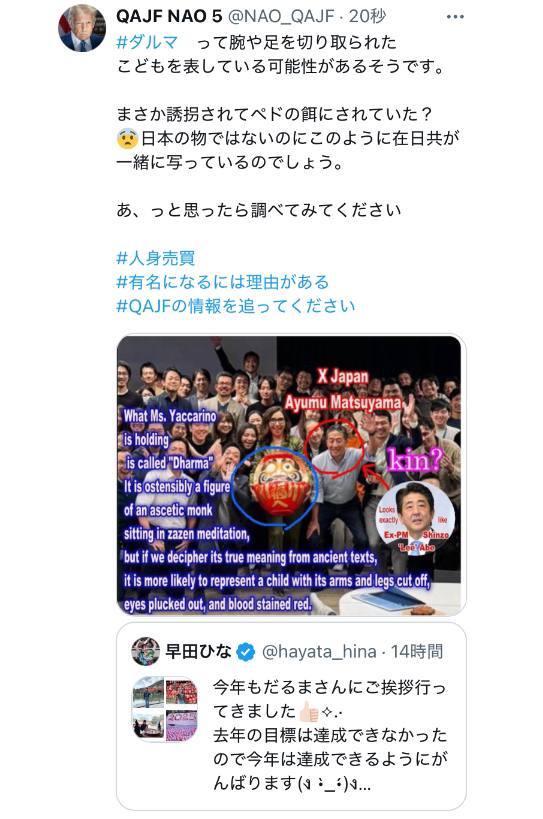The image size is (543, 819).
Task: Click the 早田ひな display name
Action: [x=198, y=651]
